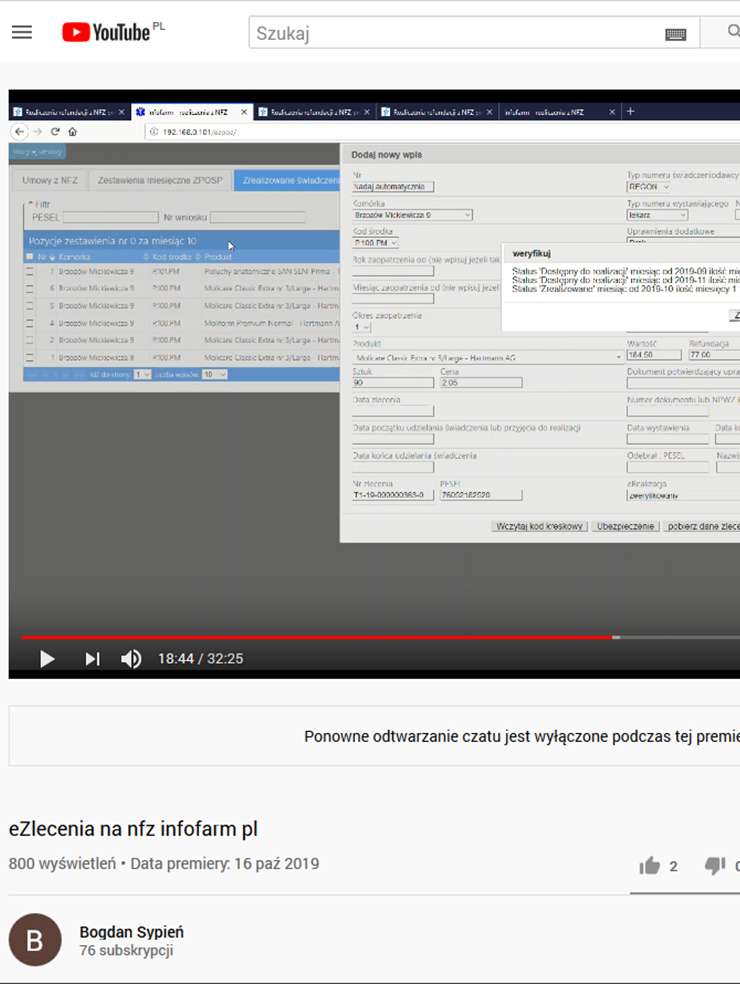Mute the video volume
740x984 pixels.
pyautogui.click(x=131, y=659)
